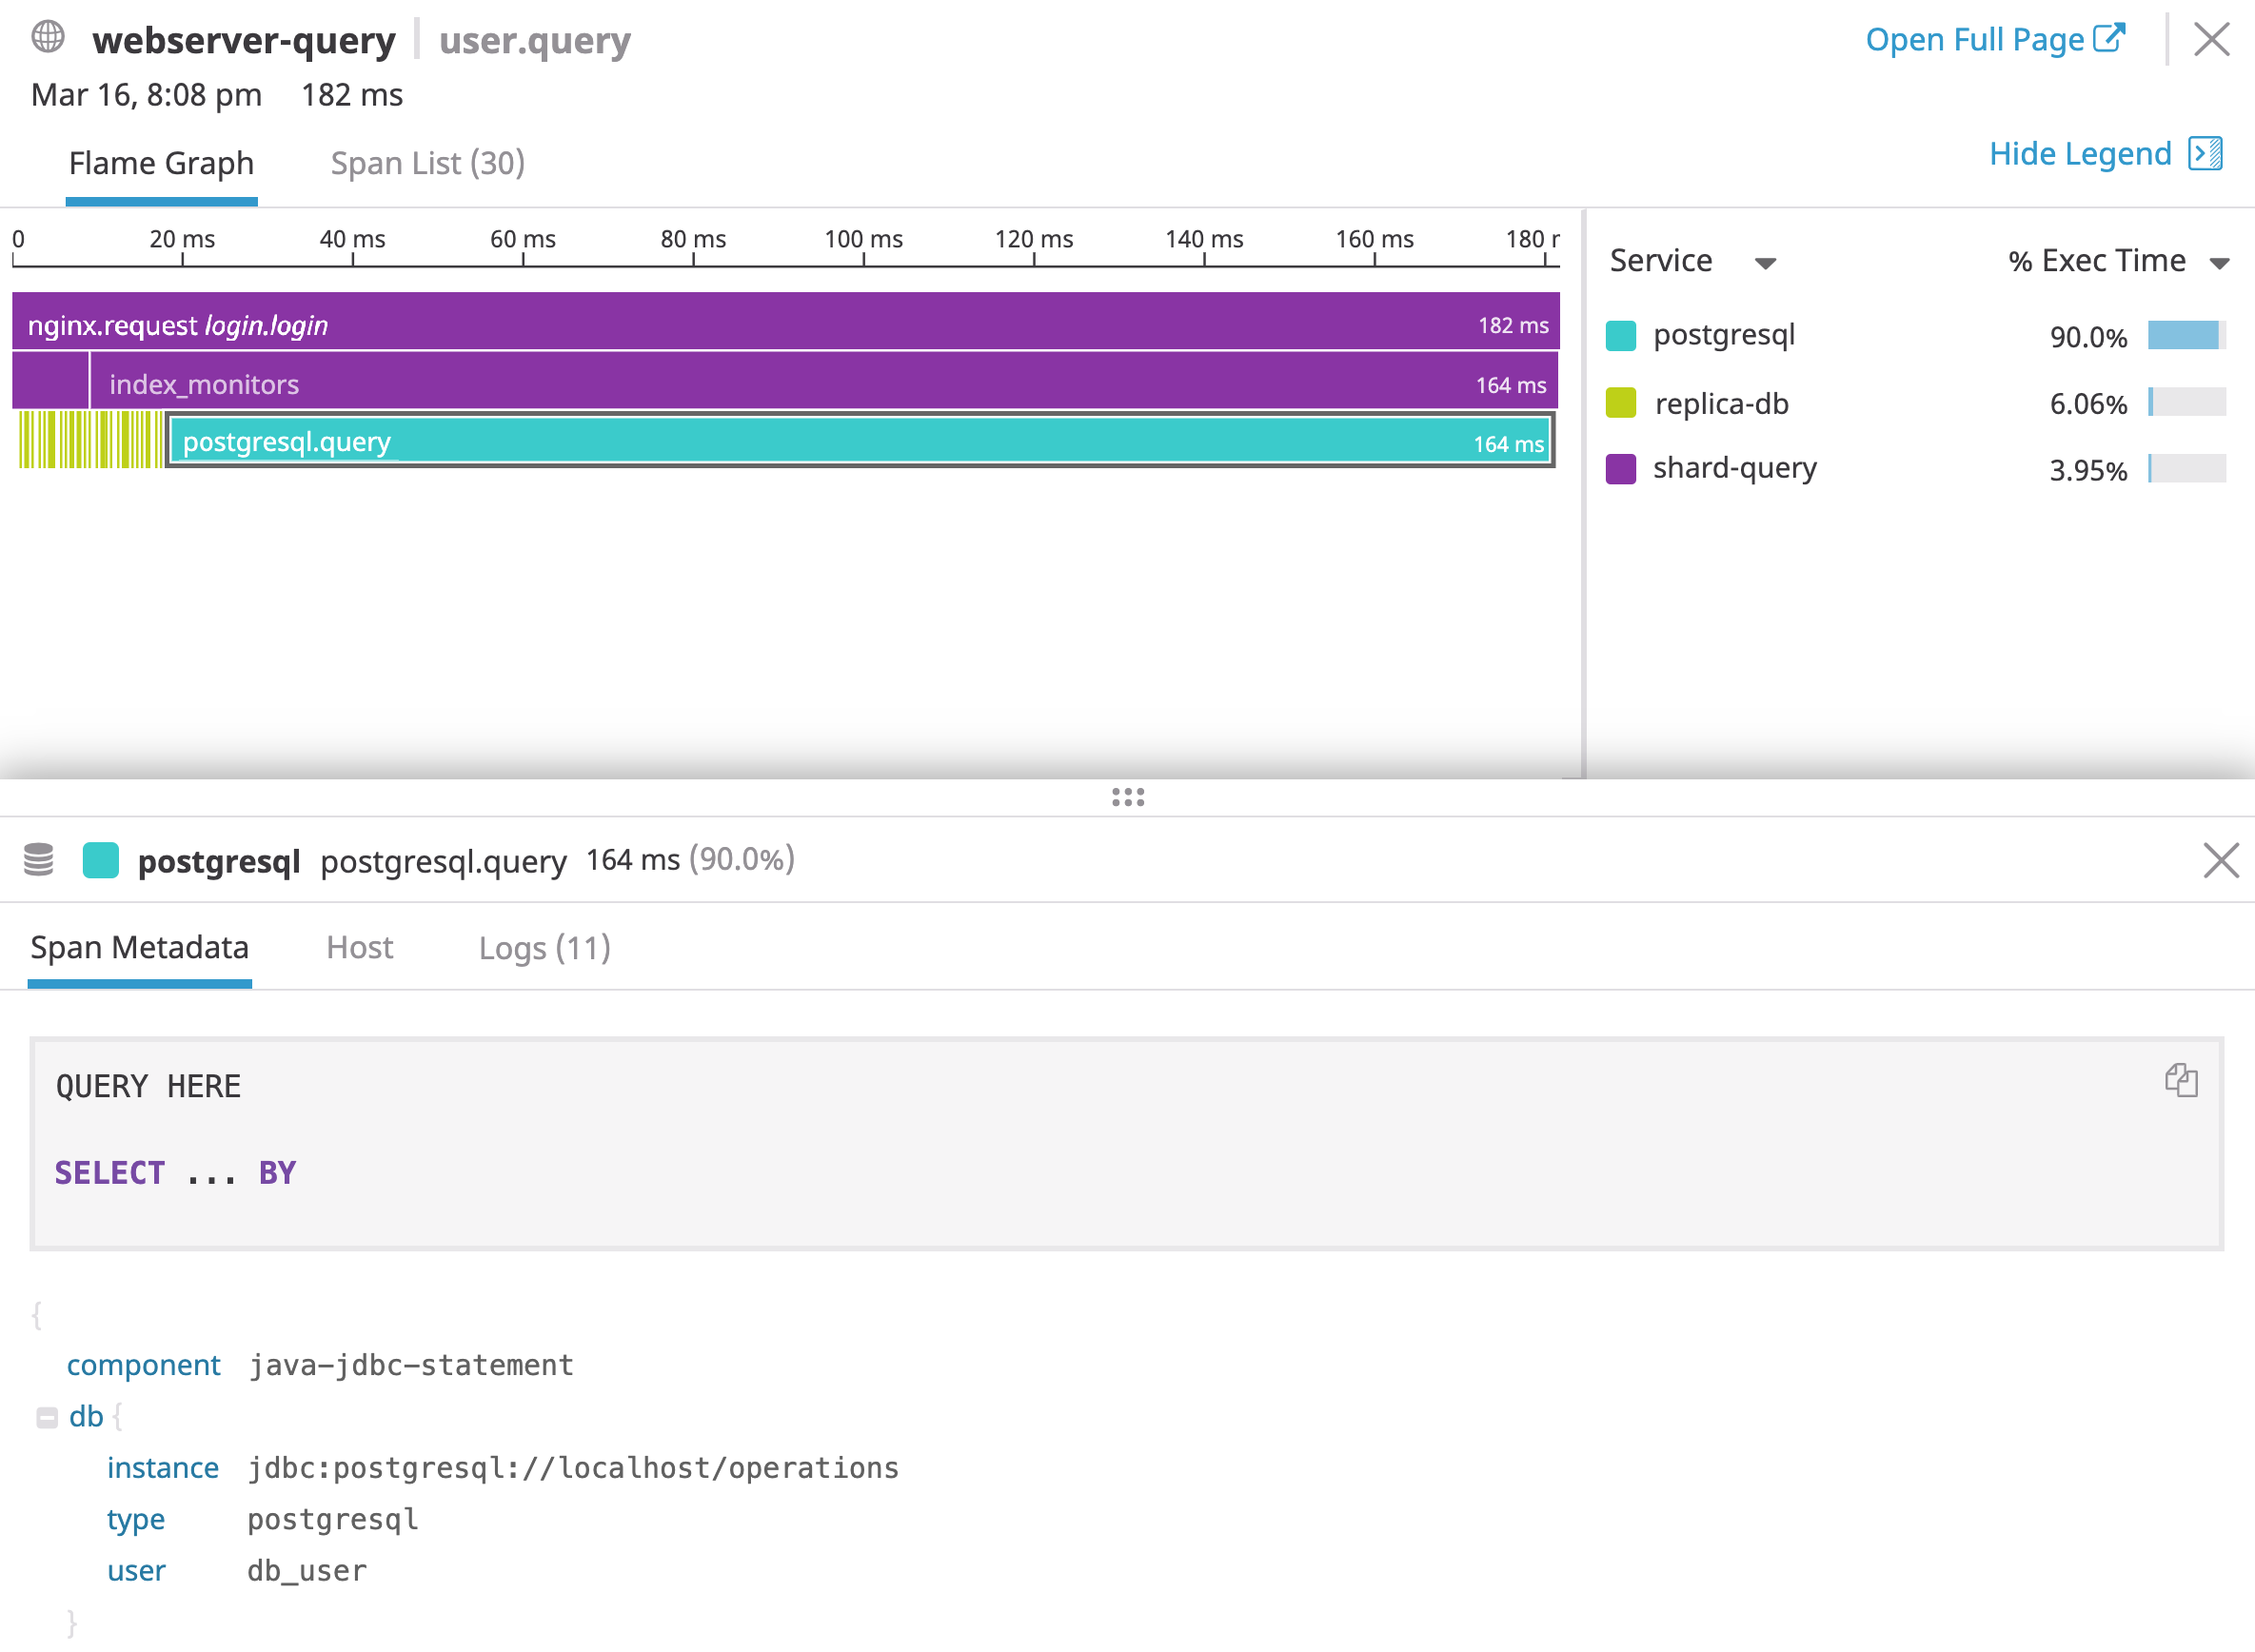Open the Logs tab to view 11 logs
This screenshot has height=1652, width=2255.
544,947
